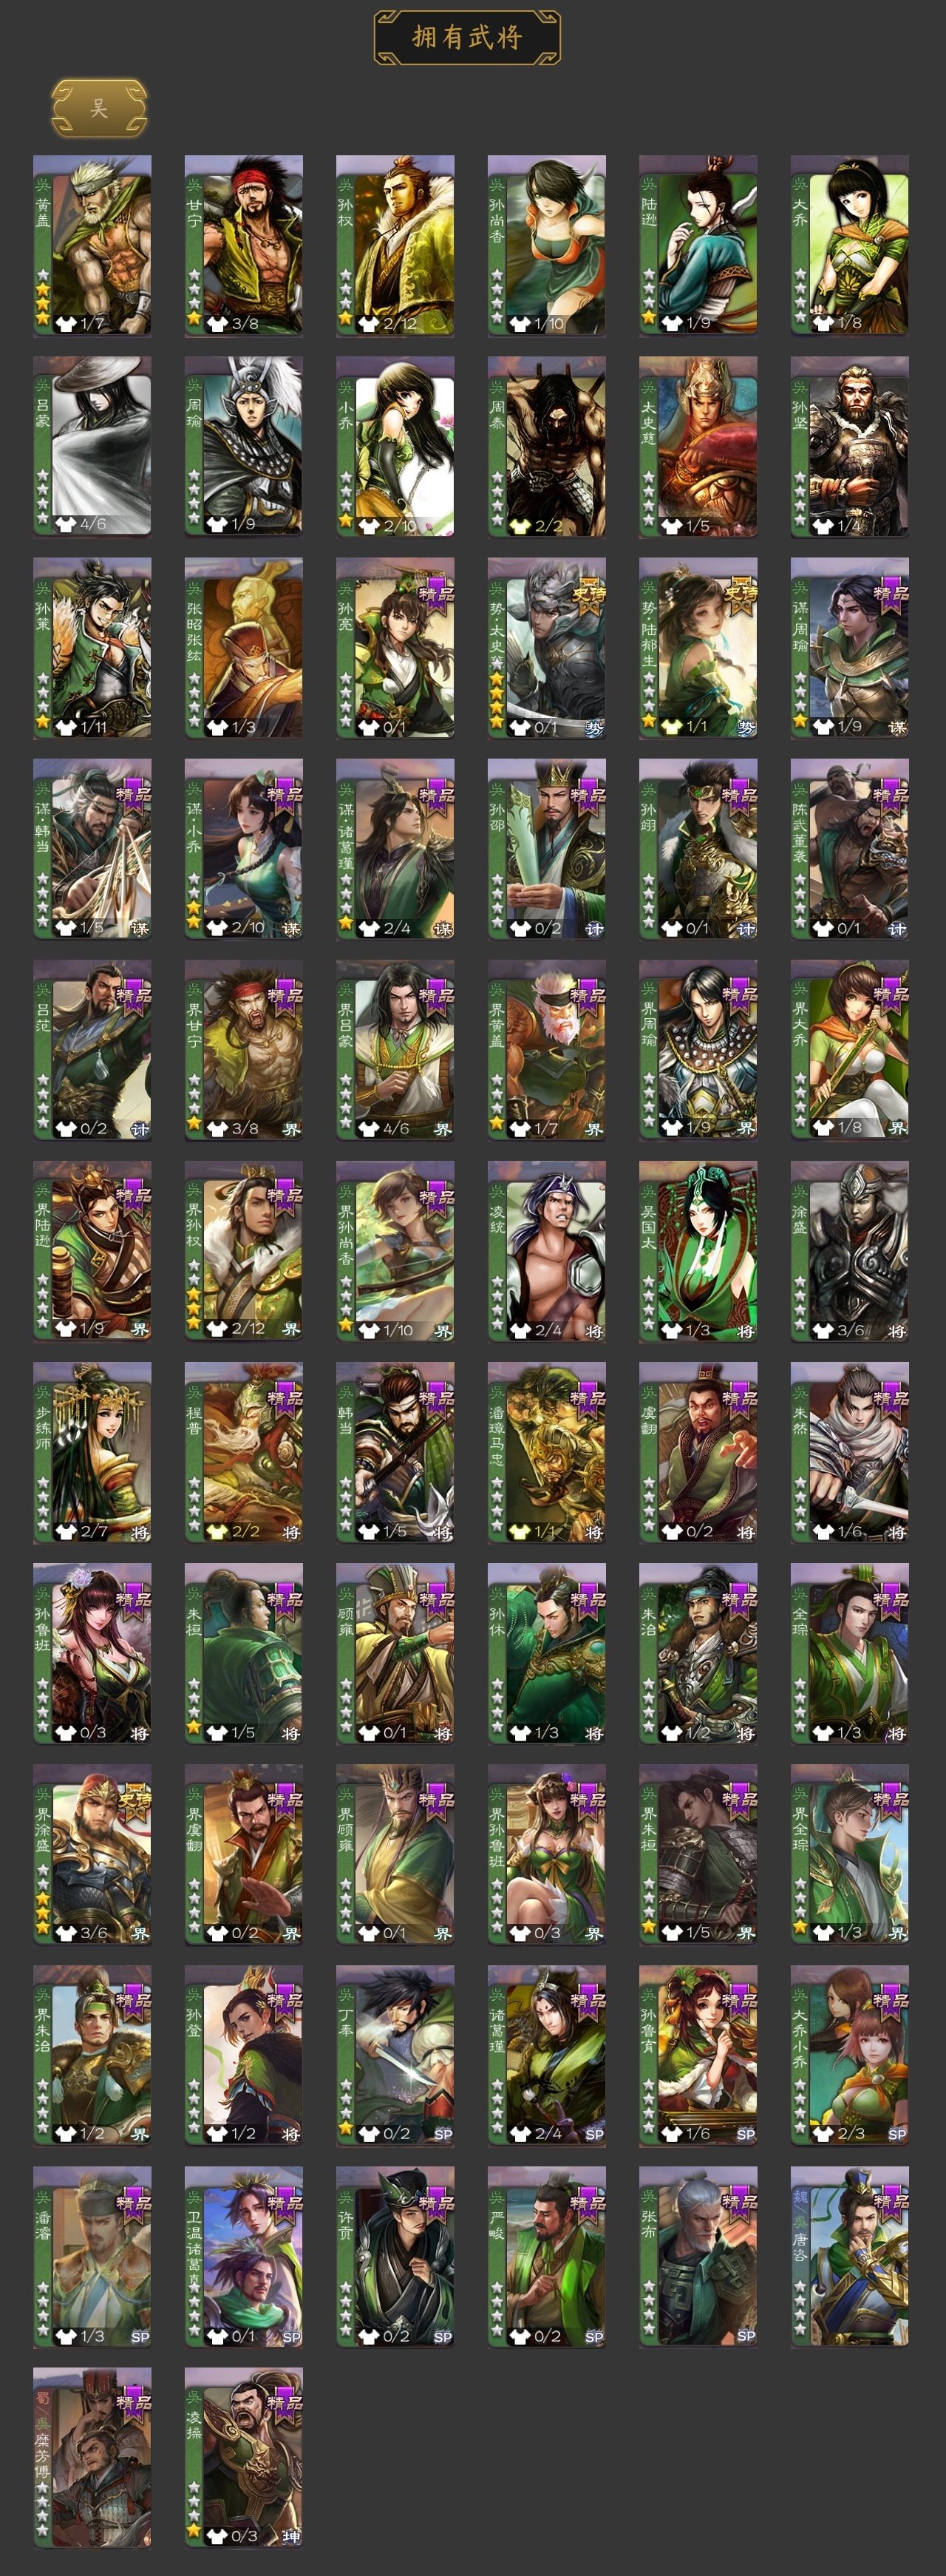
Task: Choose the 孙休 general card
Action: coord(547,1653)
